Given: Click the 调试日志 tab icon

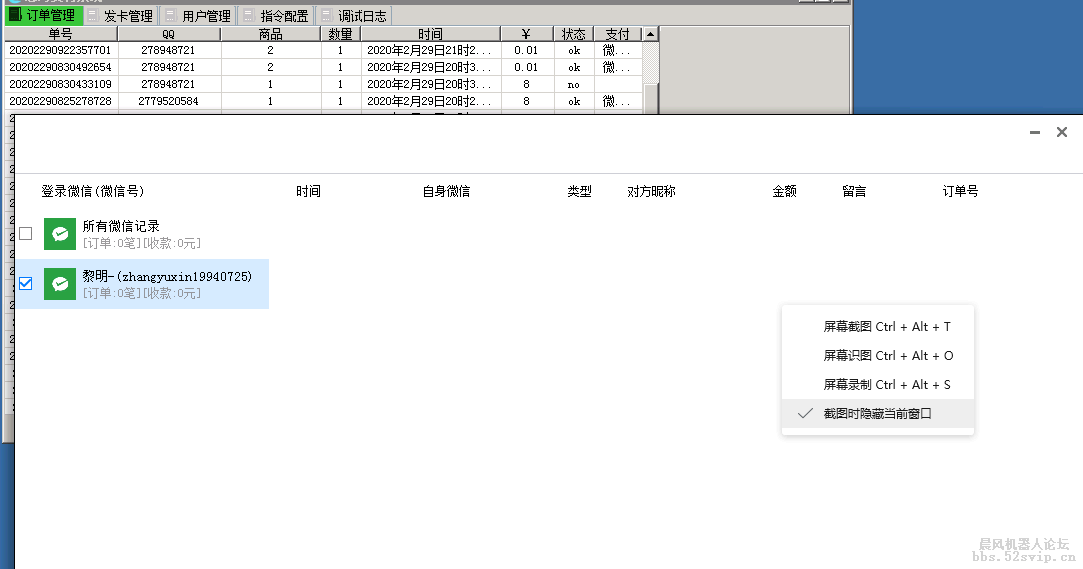Looking at the screenshot, I should [327, 15].
